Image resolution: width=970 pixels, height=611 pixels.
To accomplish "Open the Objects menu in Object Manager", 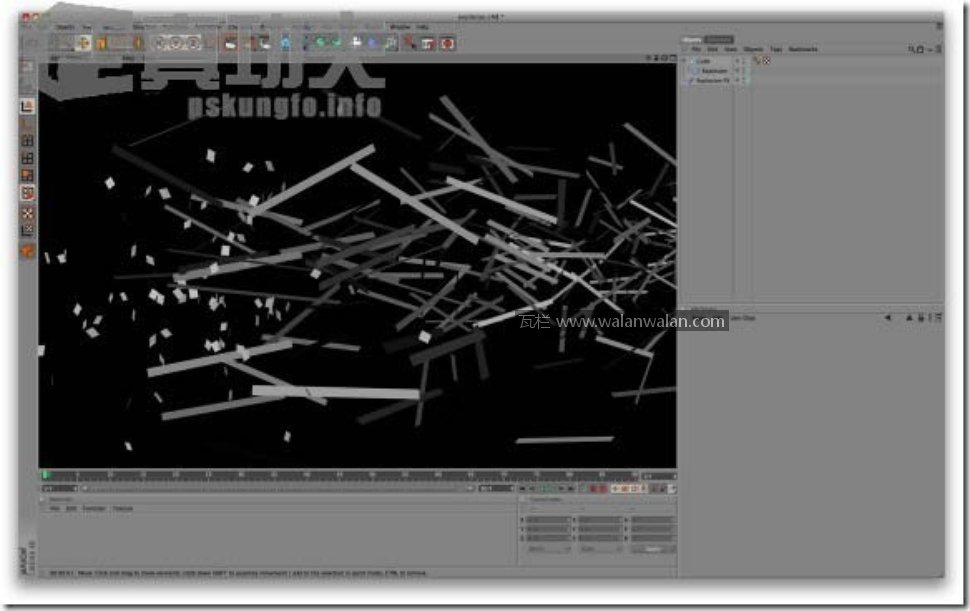I will [753, 49].
